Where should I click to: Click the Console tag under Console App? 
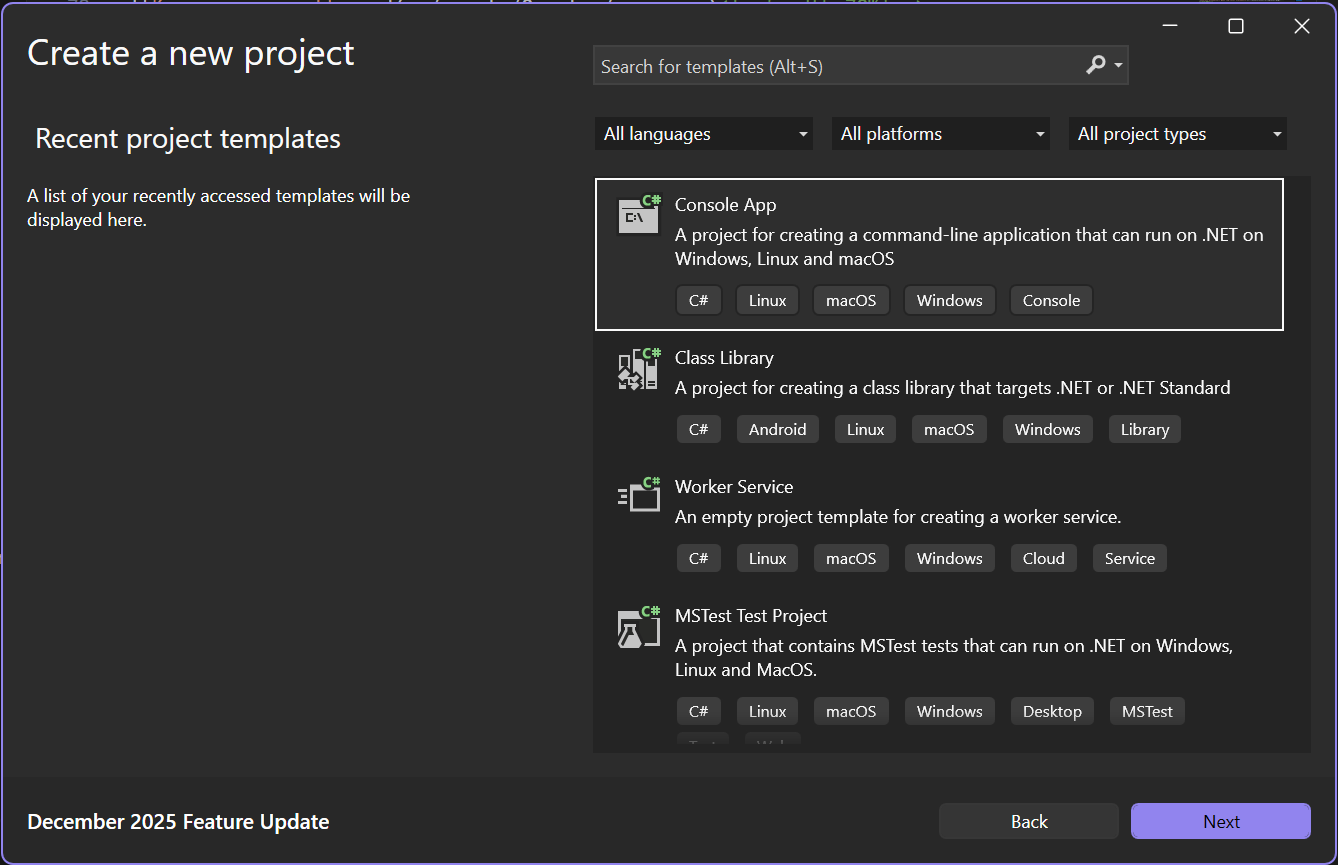click(1052, 300)
